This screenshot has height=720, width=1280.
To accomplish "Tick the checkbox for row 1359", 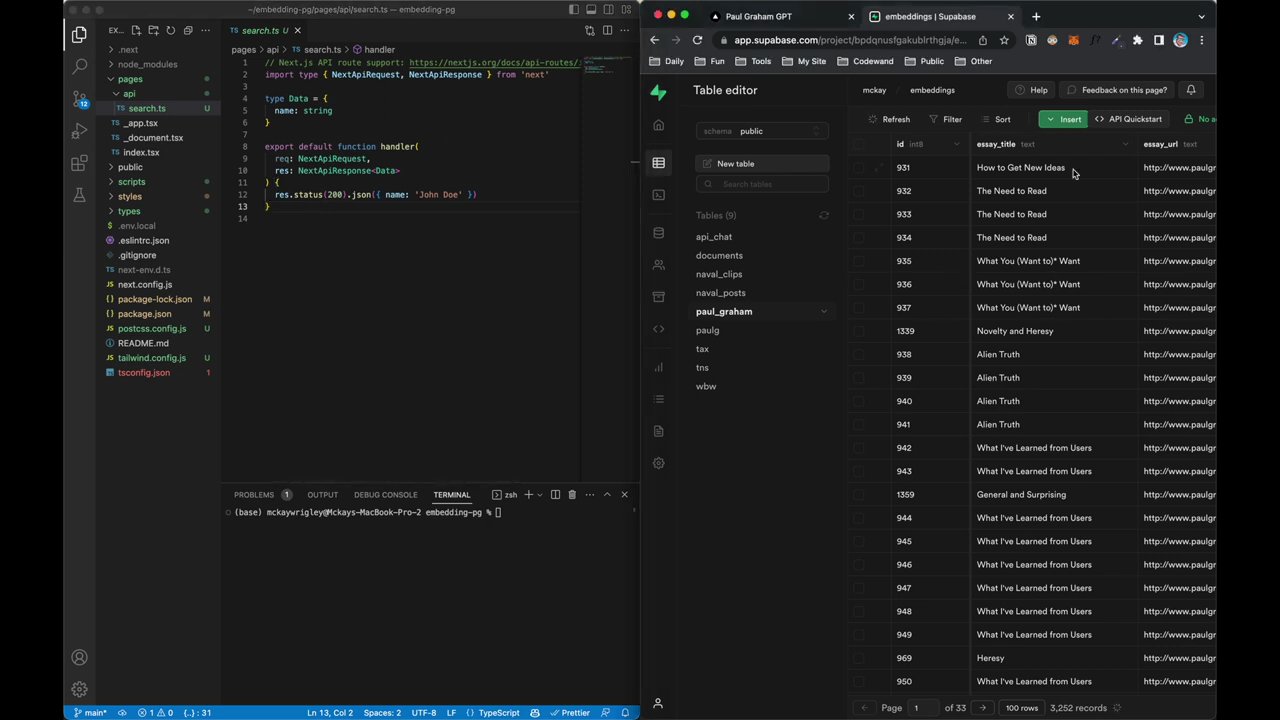I will coord(859,495).
